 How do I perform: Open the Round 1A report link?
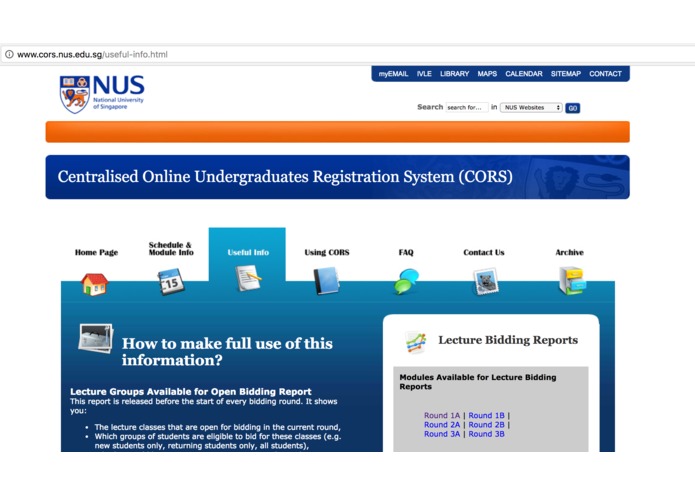442,415
